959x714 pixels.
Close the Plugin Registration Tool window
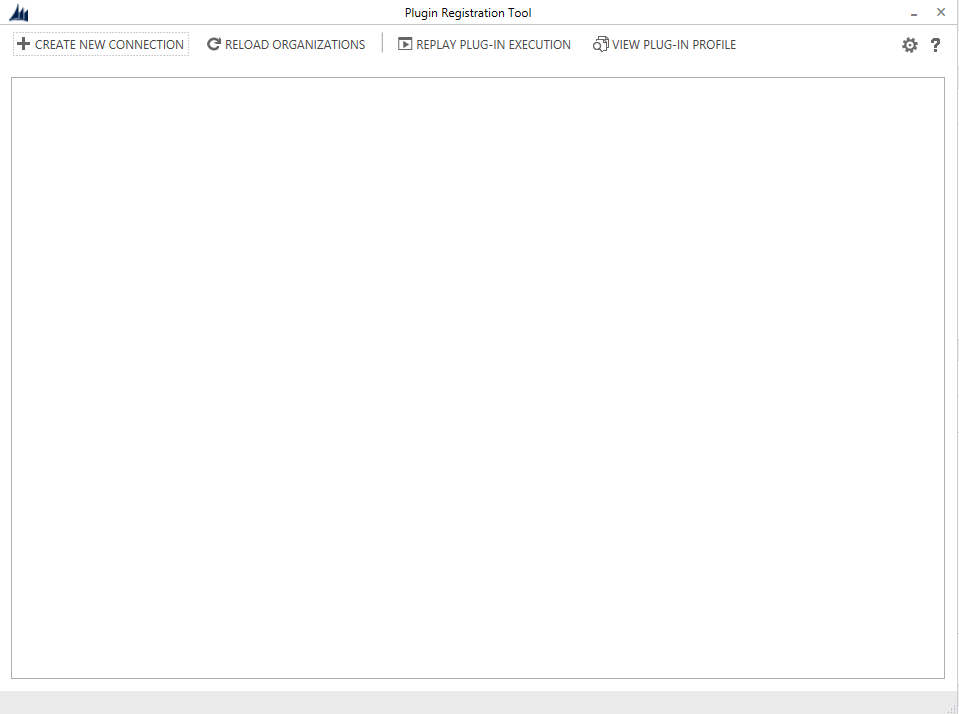[941, 12]
